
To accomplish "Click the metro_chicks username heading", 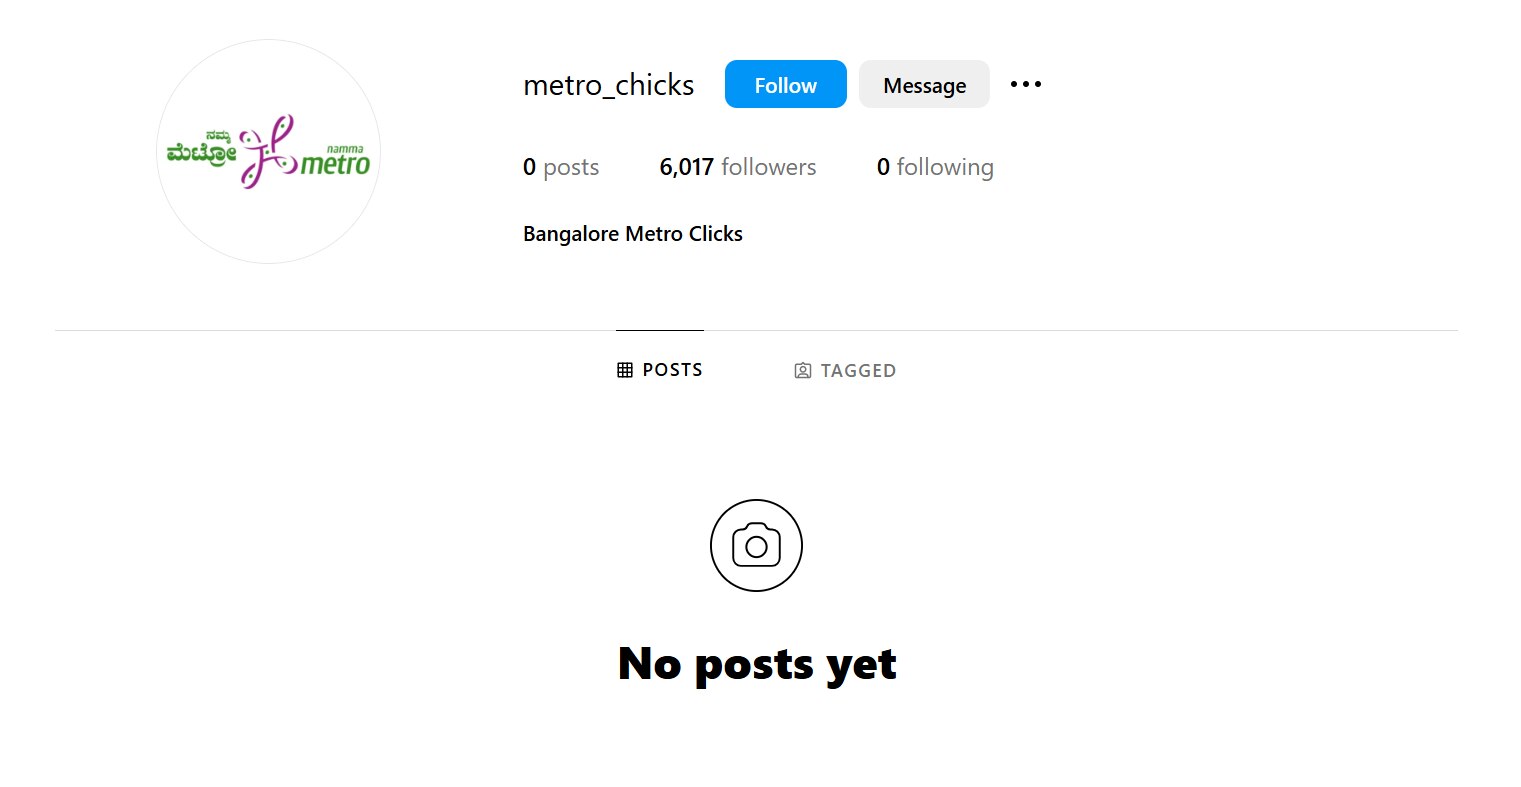I will click(608, 85).
